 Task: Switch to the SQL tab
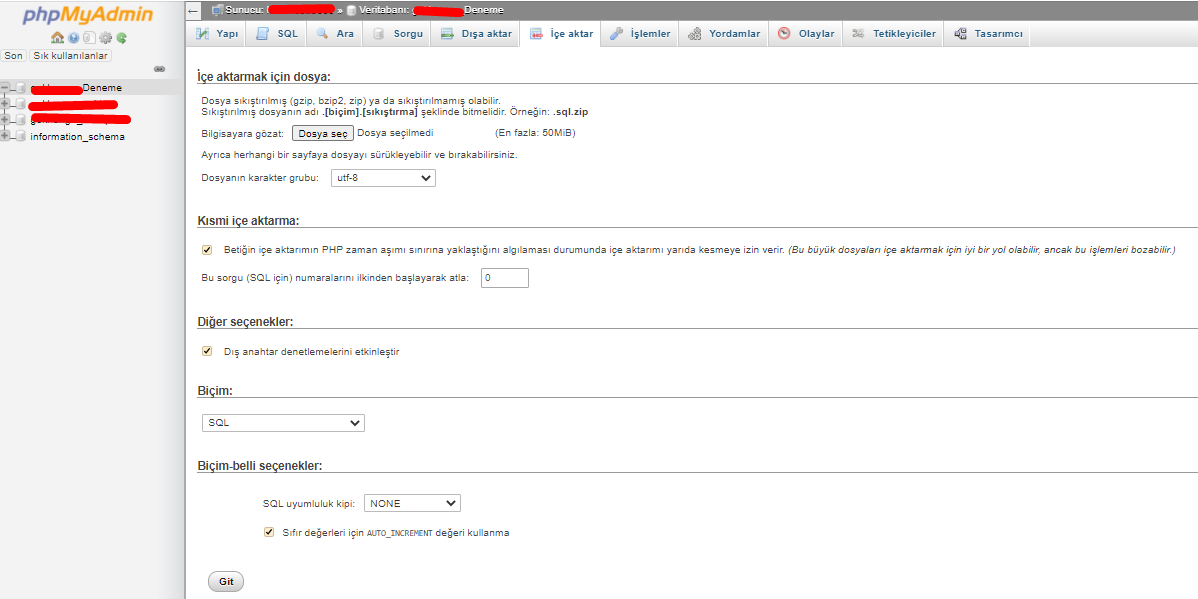277,34
